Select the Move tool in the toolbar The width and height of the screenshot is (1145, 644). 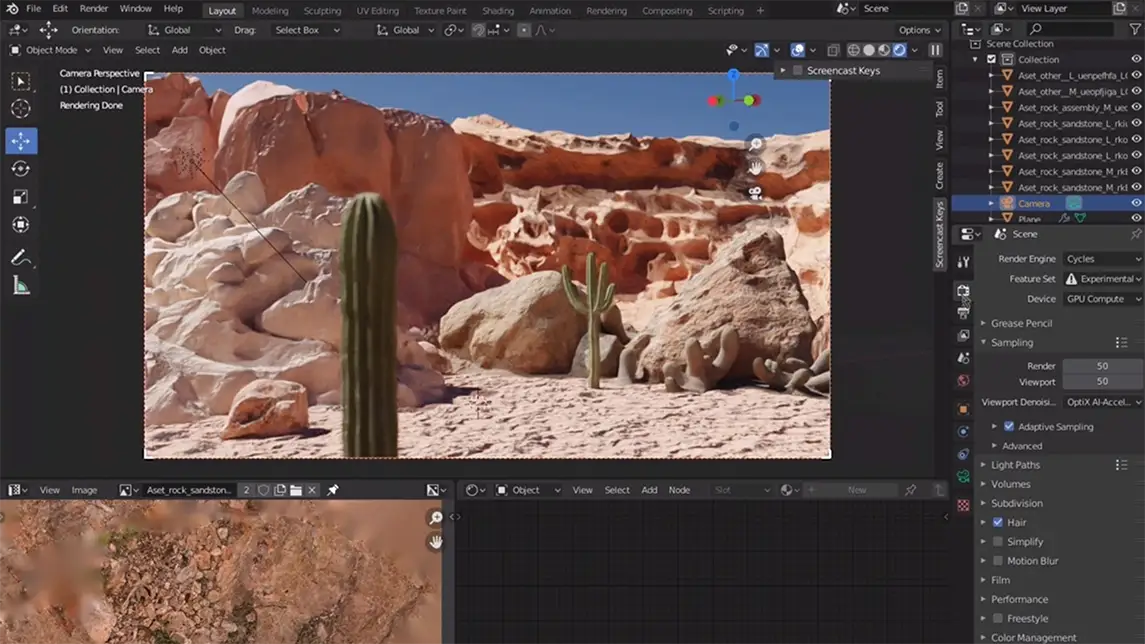click(x=21, y=141)
